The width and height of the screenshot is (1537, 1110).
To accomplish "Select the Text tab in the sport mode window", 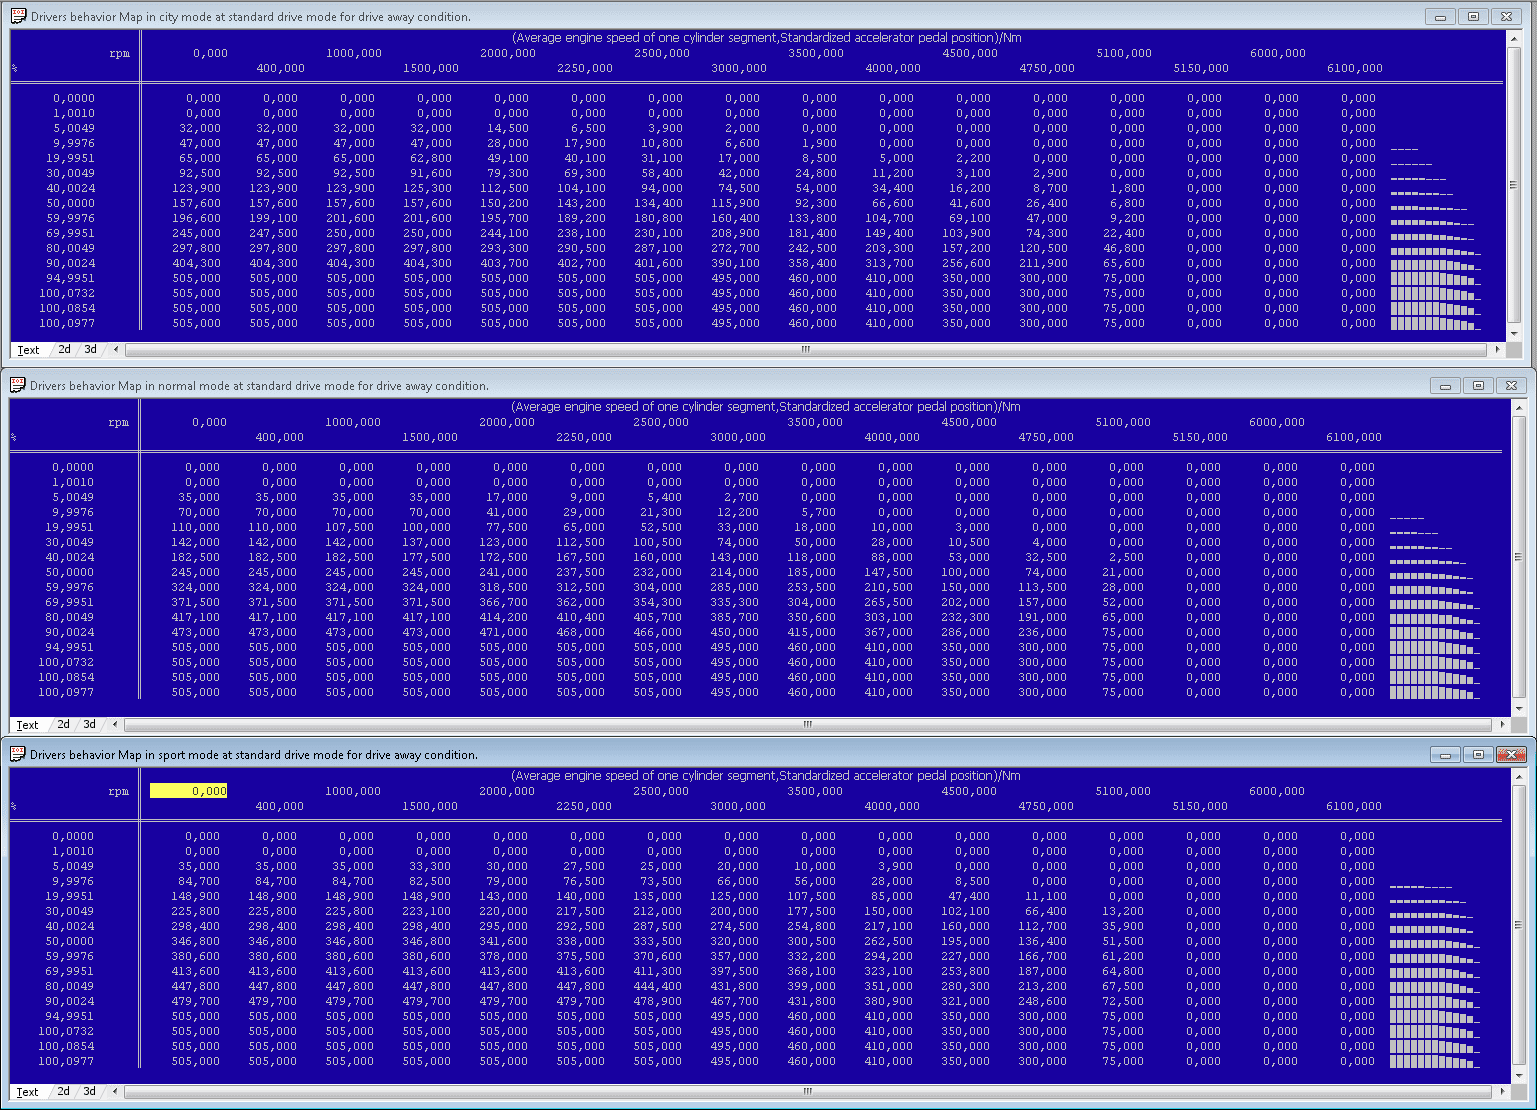I will (27, 1092).
